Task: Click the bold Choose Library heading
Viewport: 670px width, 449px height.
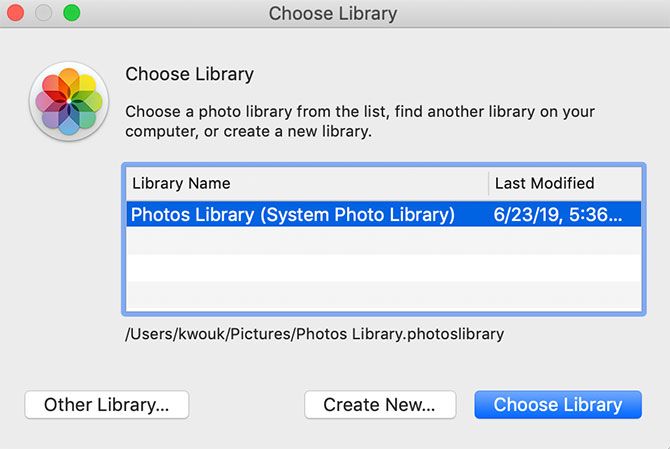Action: tap(189, 74)
